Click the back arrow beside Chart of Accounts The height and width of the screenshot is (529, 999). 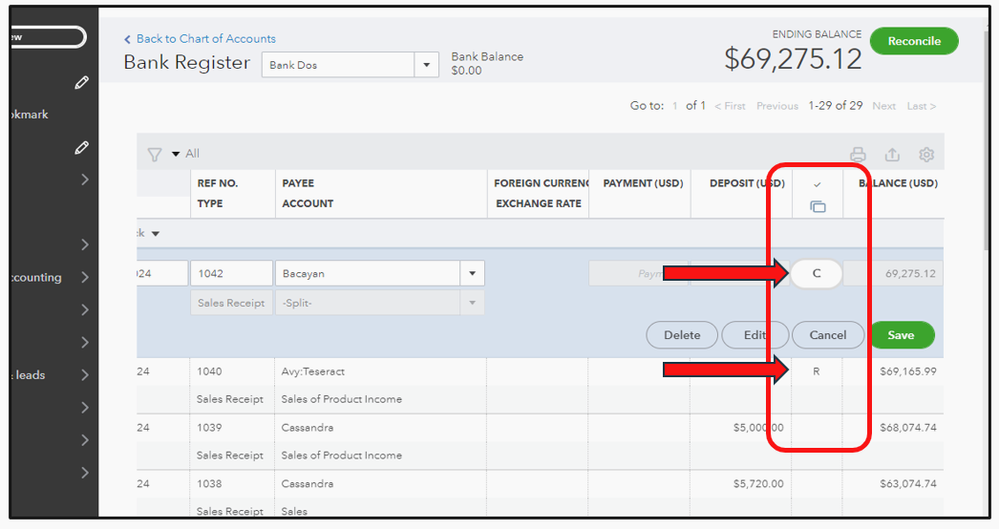[128, 39]
